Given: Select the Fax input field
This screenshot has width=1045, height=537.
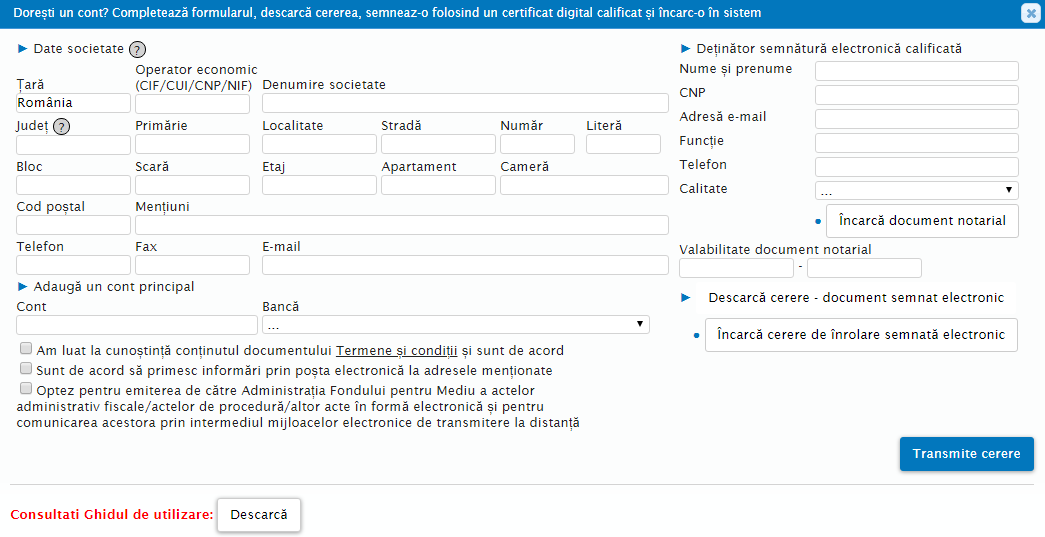Looking at the screenshot, I should 193,265.
